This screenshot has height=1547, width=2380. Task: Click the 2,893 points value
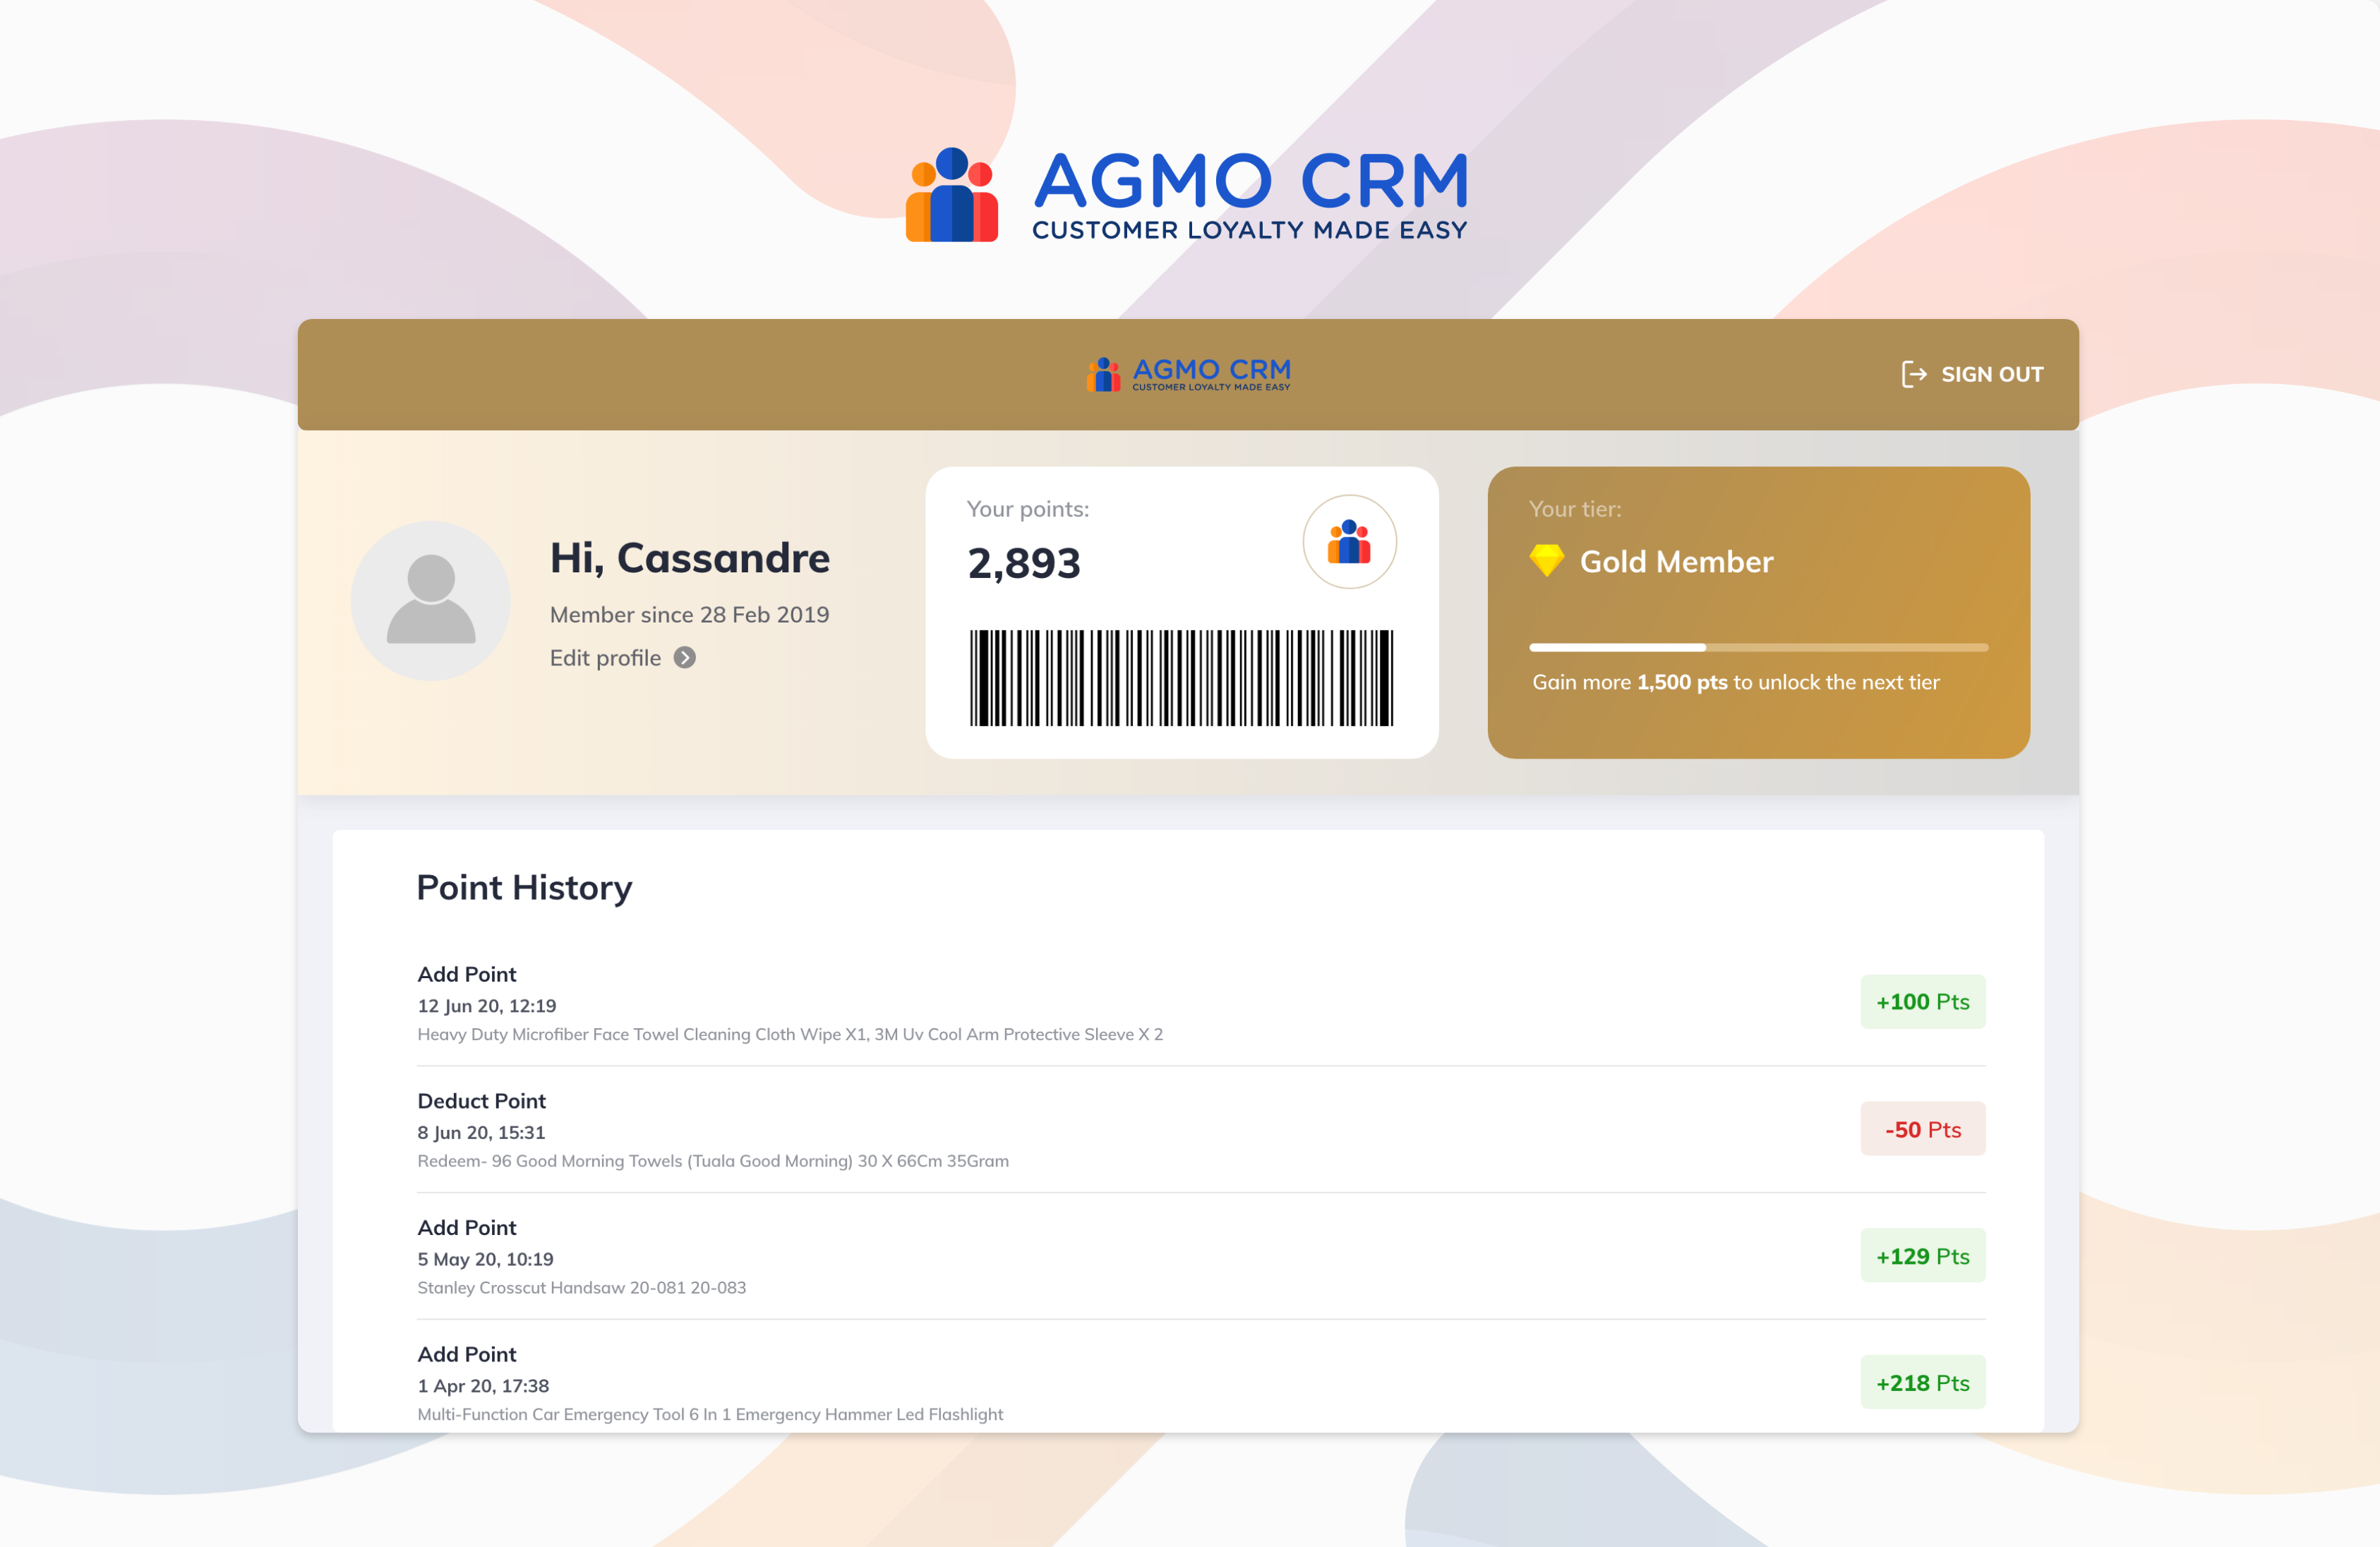pos(1023,564)
